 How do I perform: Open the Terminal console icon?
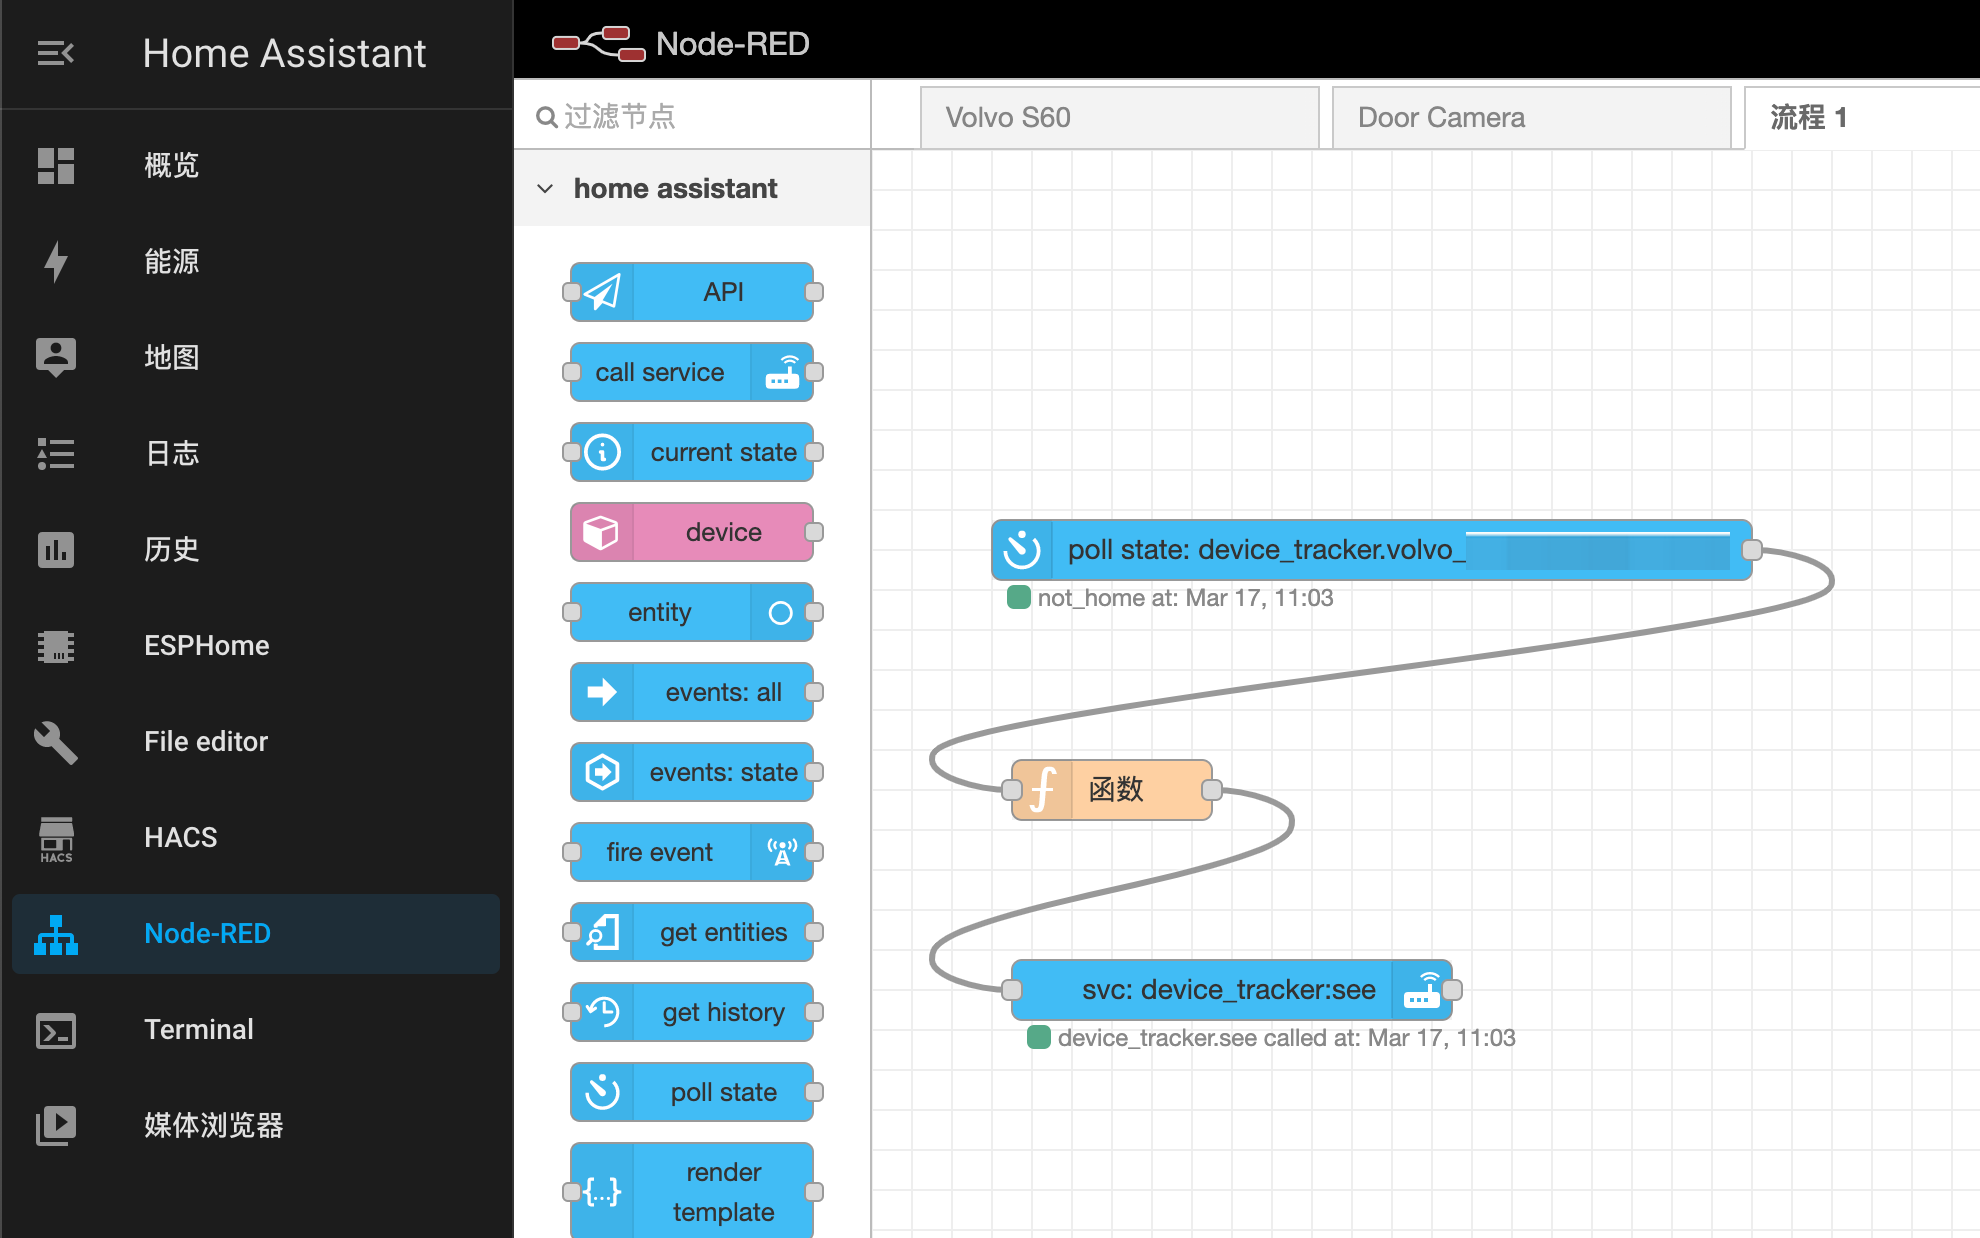(56, 1030)
